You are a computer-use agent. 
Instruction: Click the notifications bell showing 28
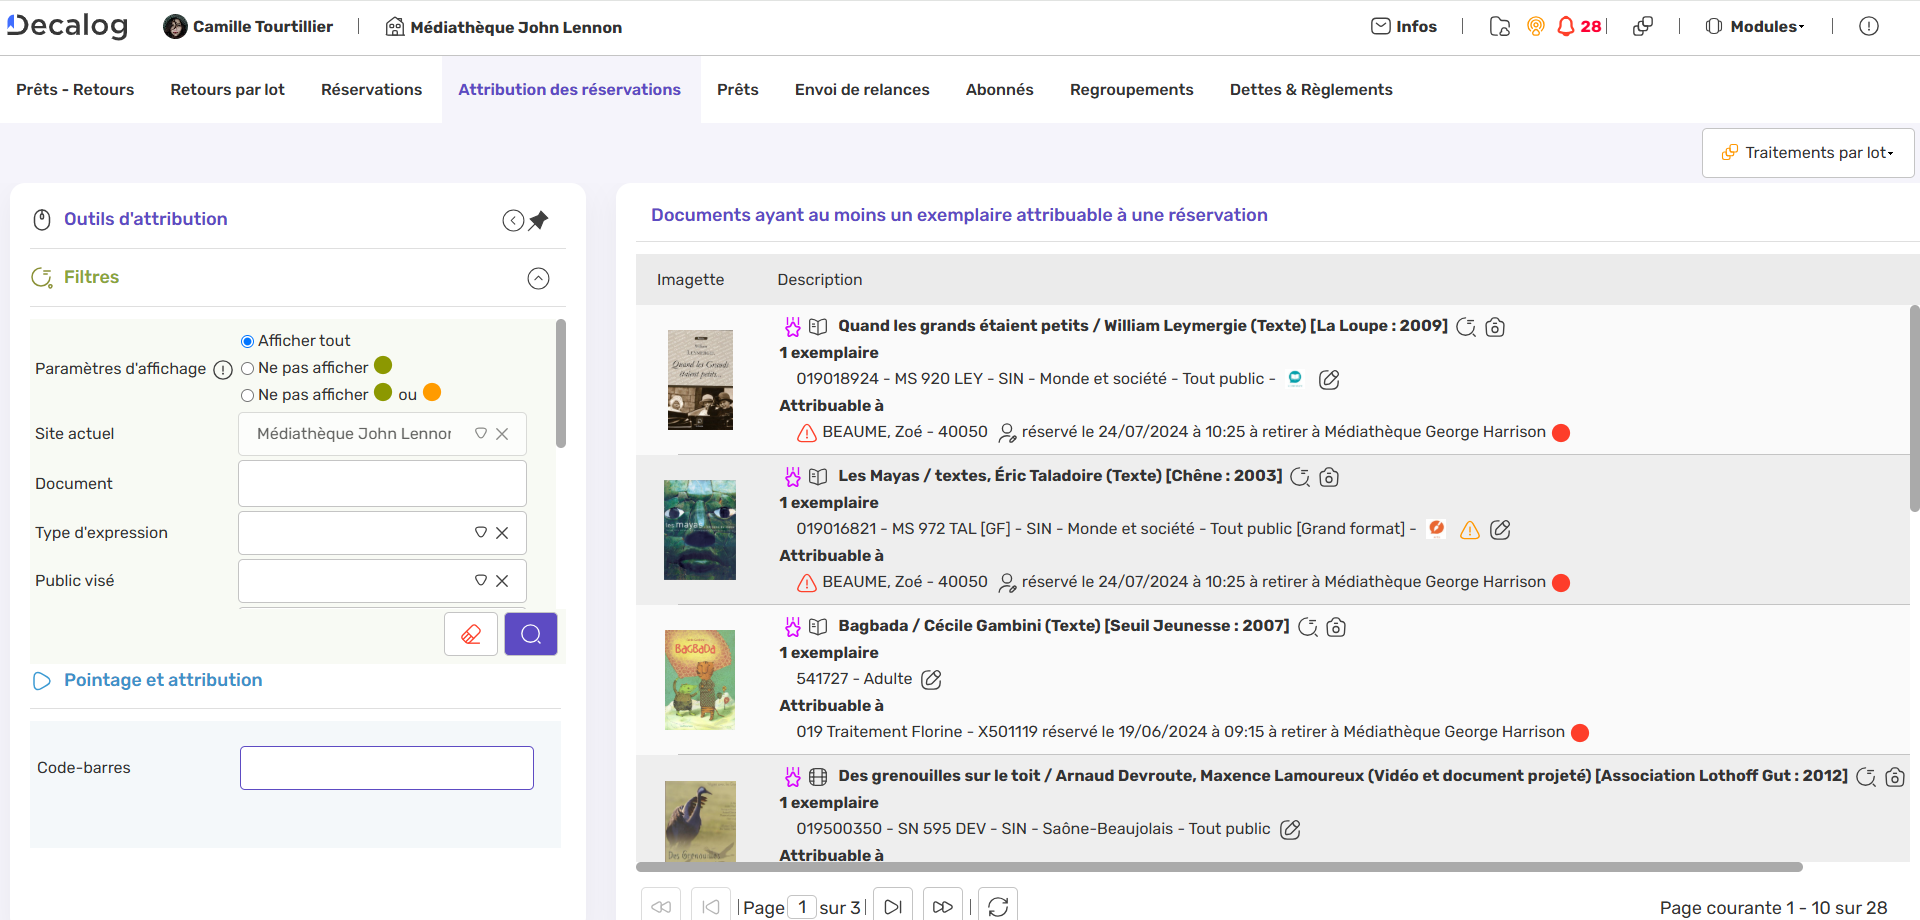pos(1578,27)
